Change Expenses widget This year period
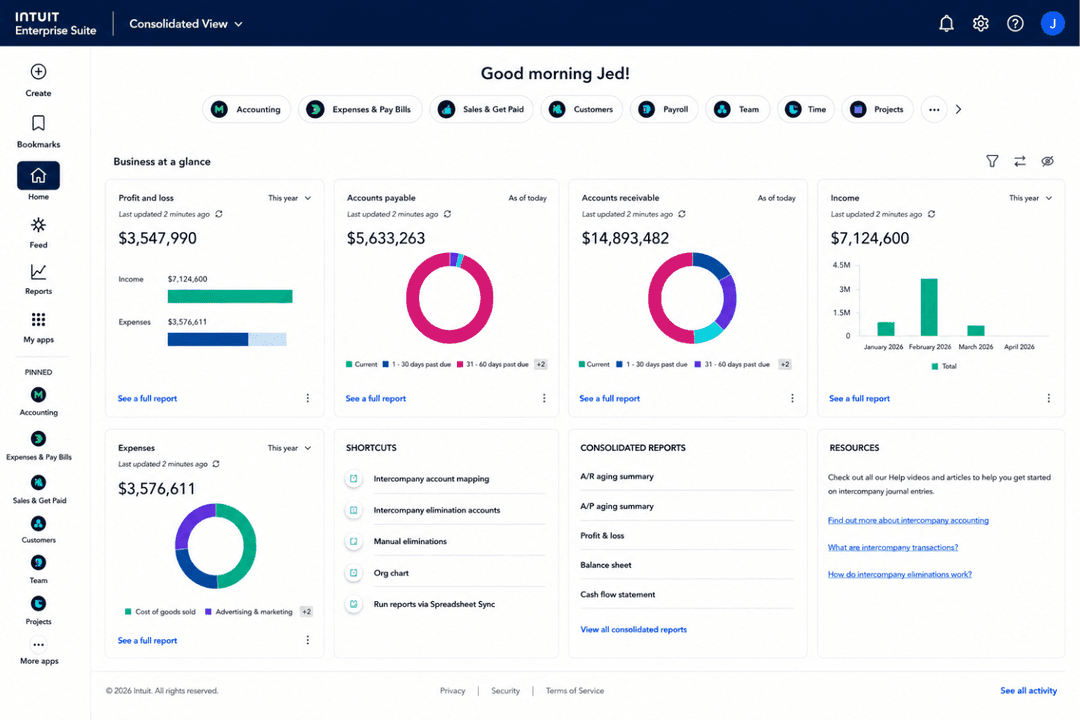The image size is (1080, 720). click(x=289, y=448)
